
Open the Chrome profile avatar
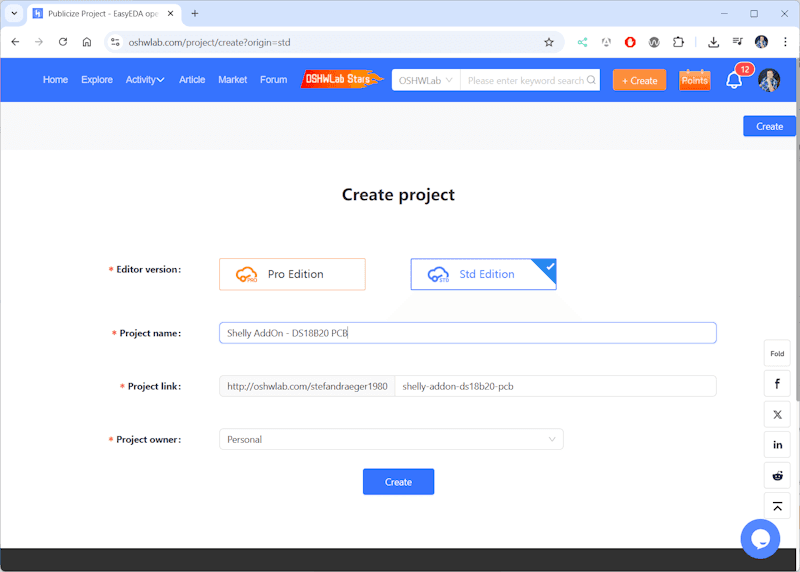tap(761, 42)
